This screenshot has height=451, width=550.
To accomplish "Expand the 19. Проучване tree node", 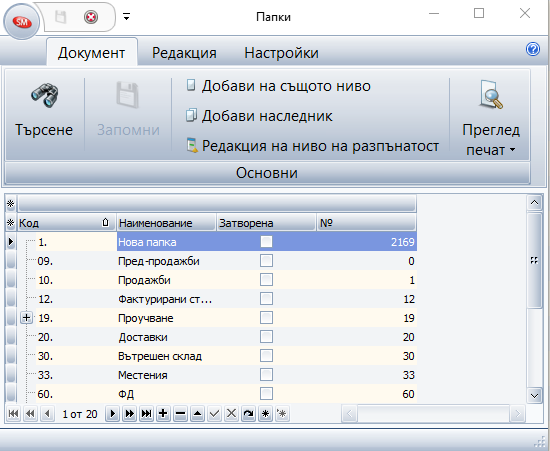I will coord(26,318).
